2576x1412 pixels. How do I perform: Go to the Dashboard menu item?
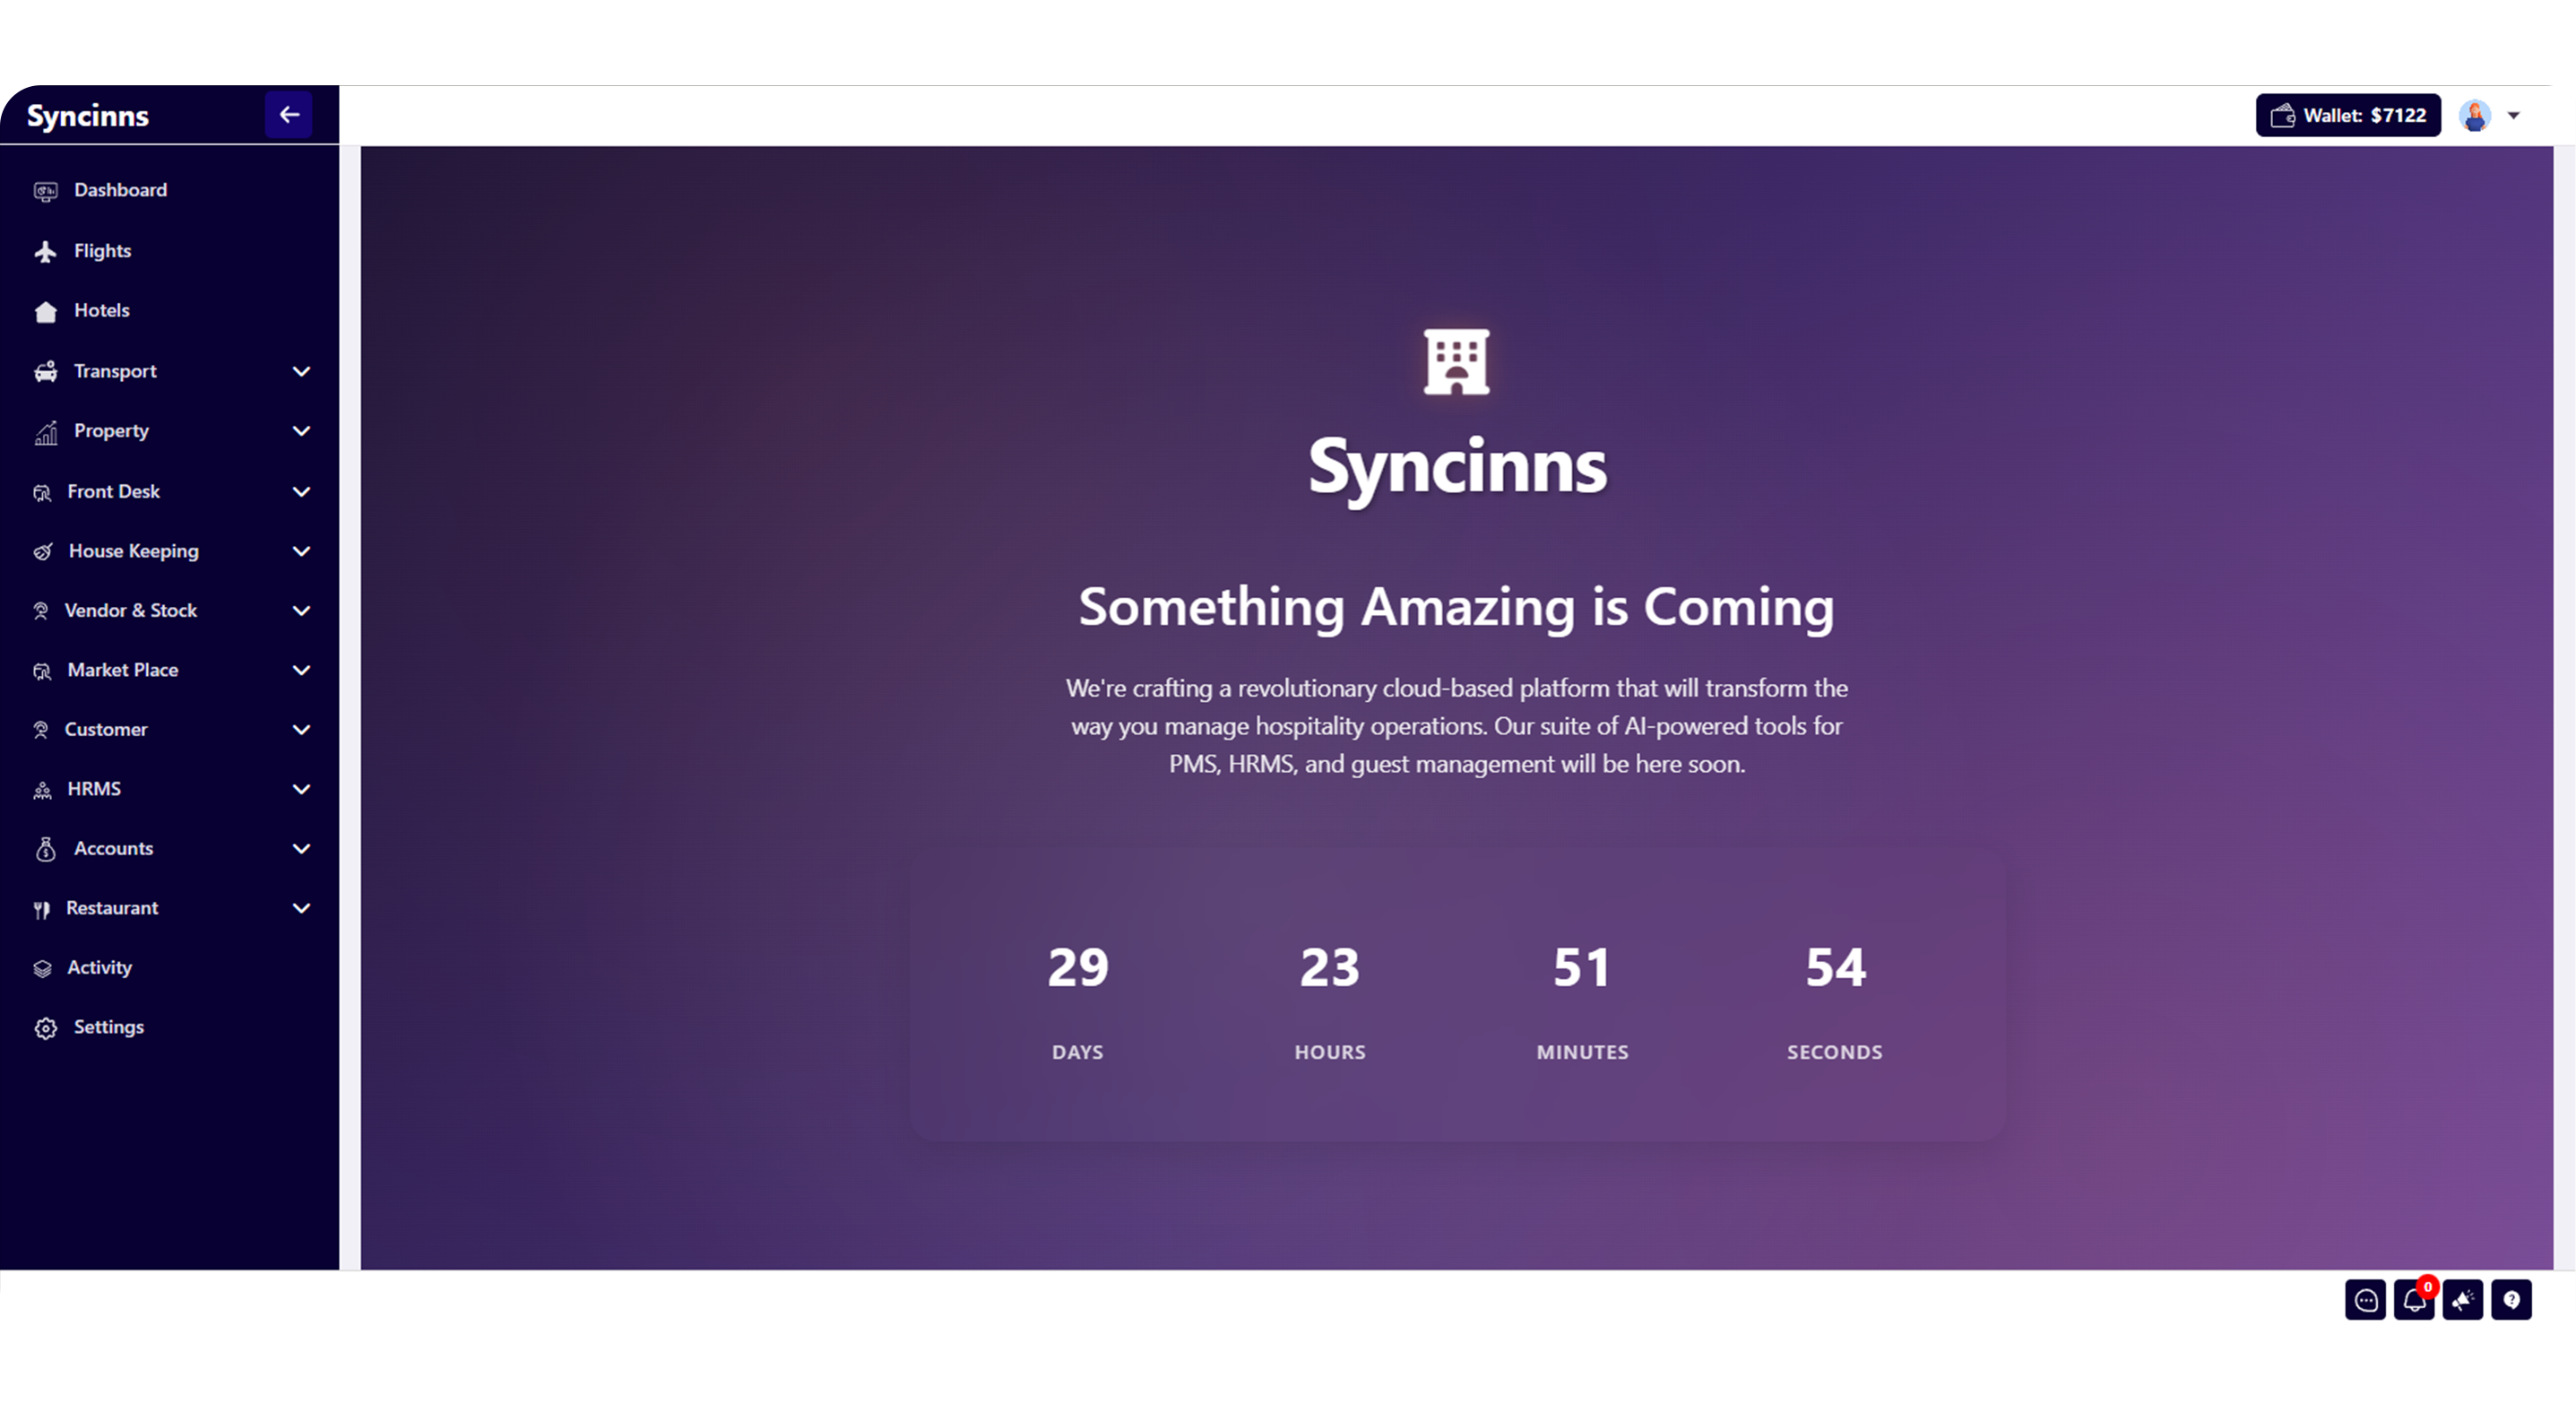(x=120, y=190)
